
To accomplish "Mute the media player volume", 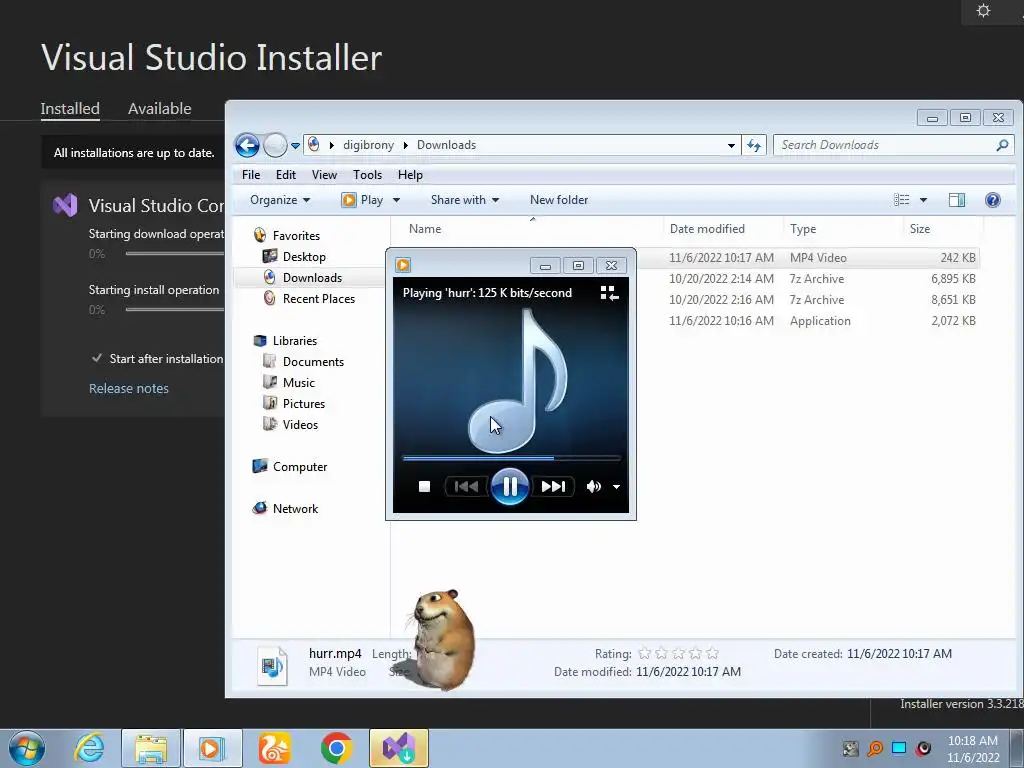I will 594,487.
